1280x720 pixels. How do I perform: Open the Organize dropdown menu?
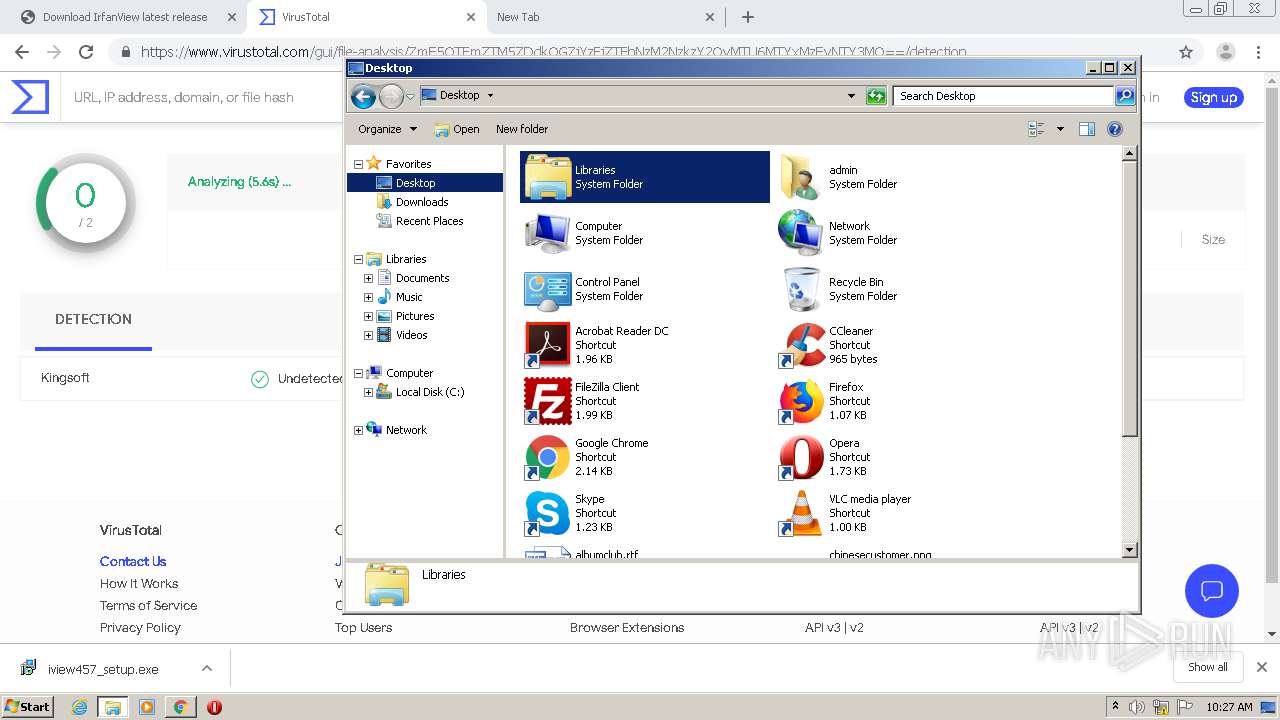click(387, 129)
